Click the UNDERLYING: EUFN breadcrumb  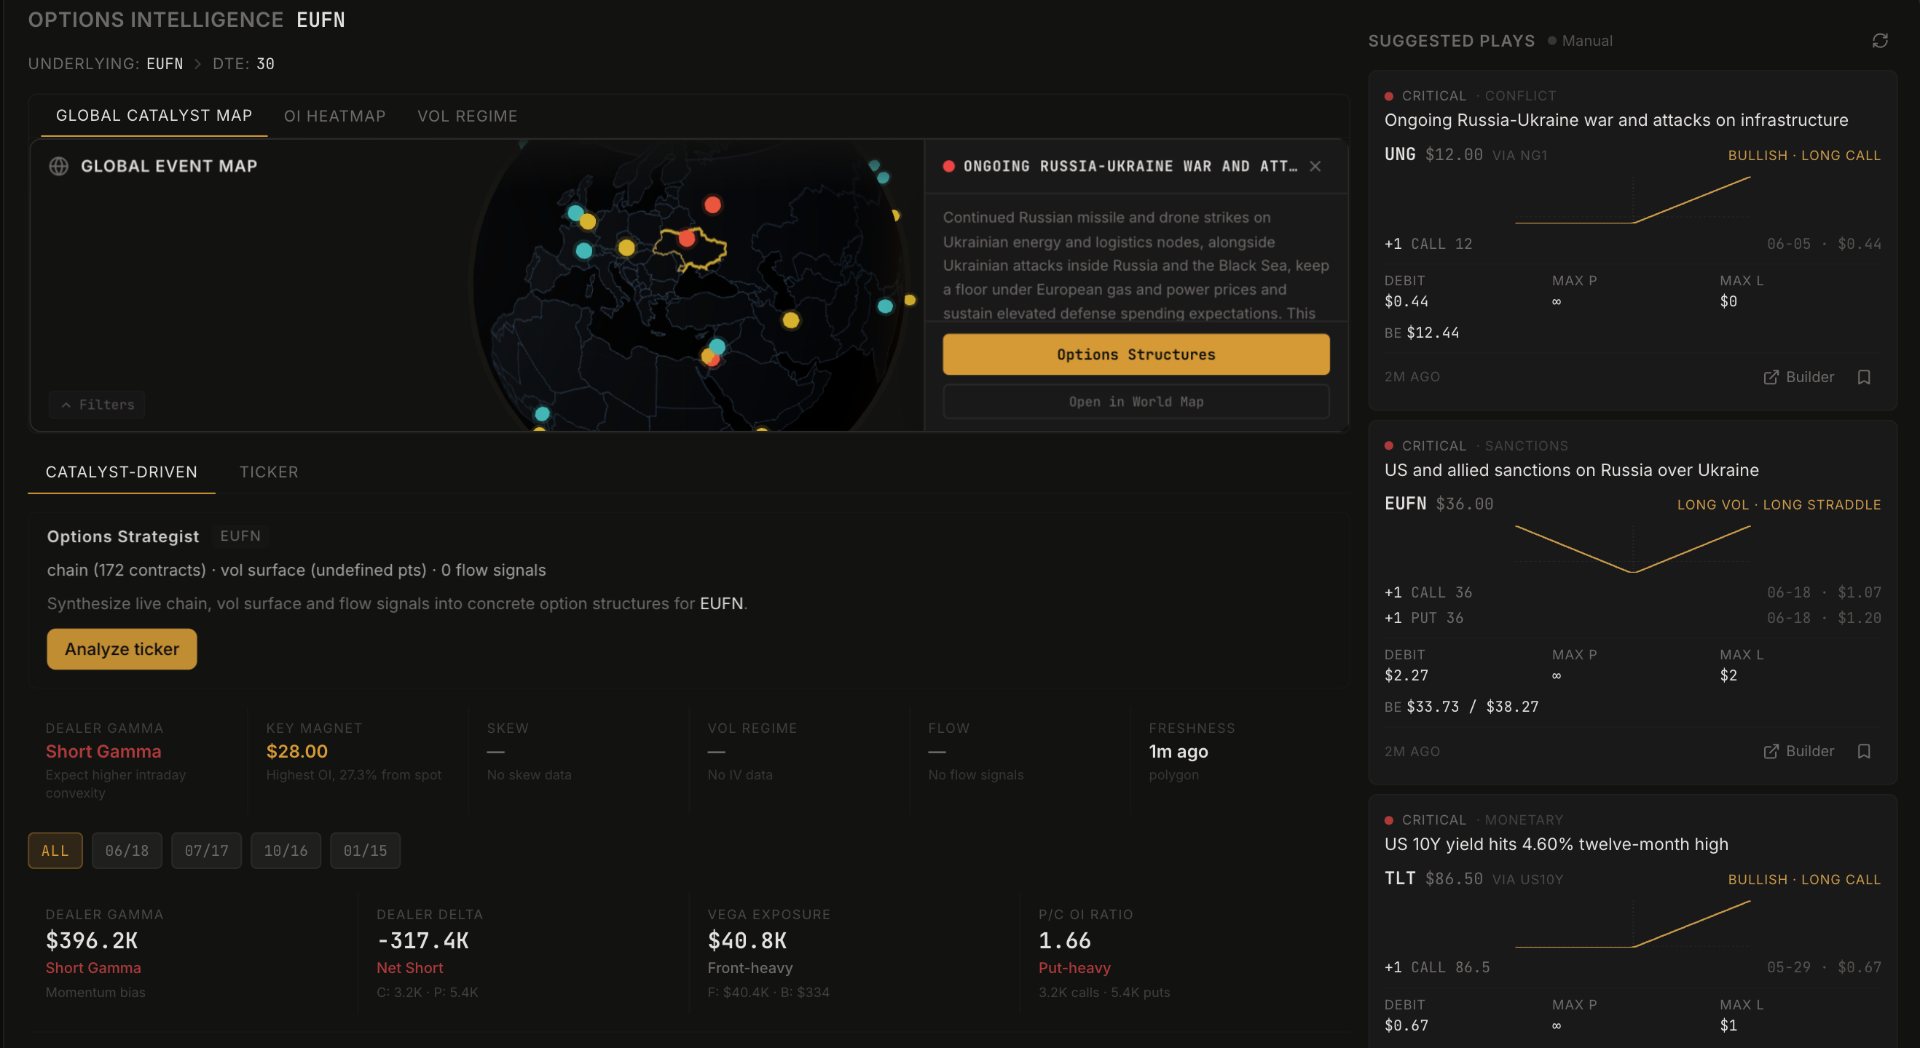pos(106,64)
